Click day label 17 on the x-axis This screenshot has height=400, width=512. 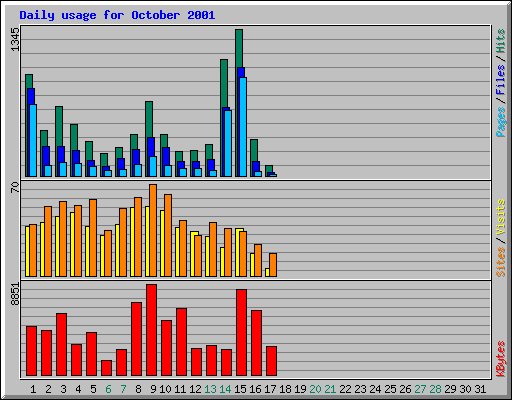(270, 389)
